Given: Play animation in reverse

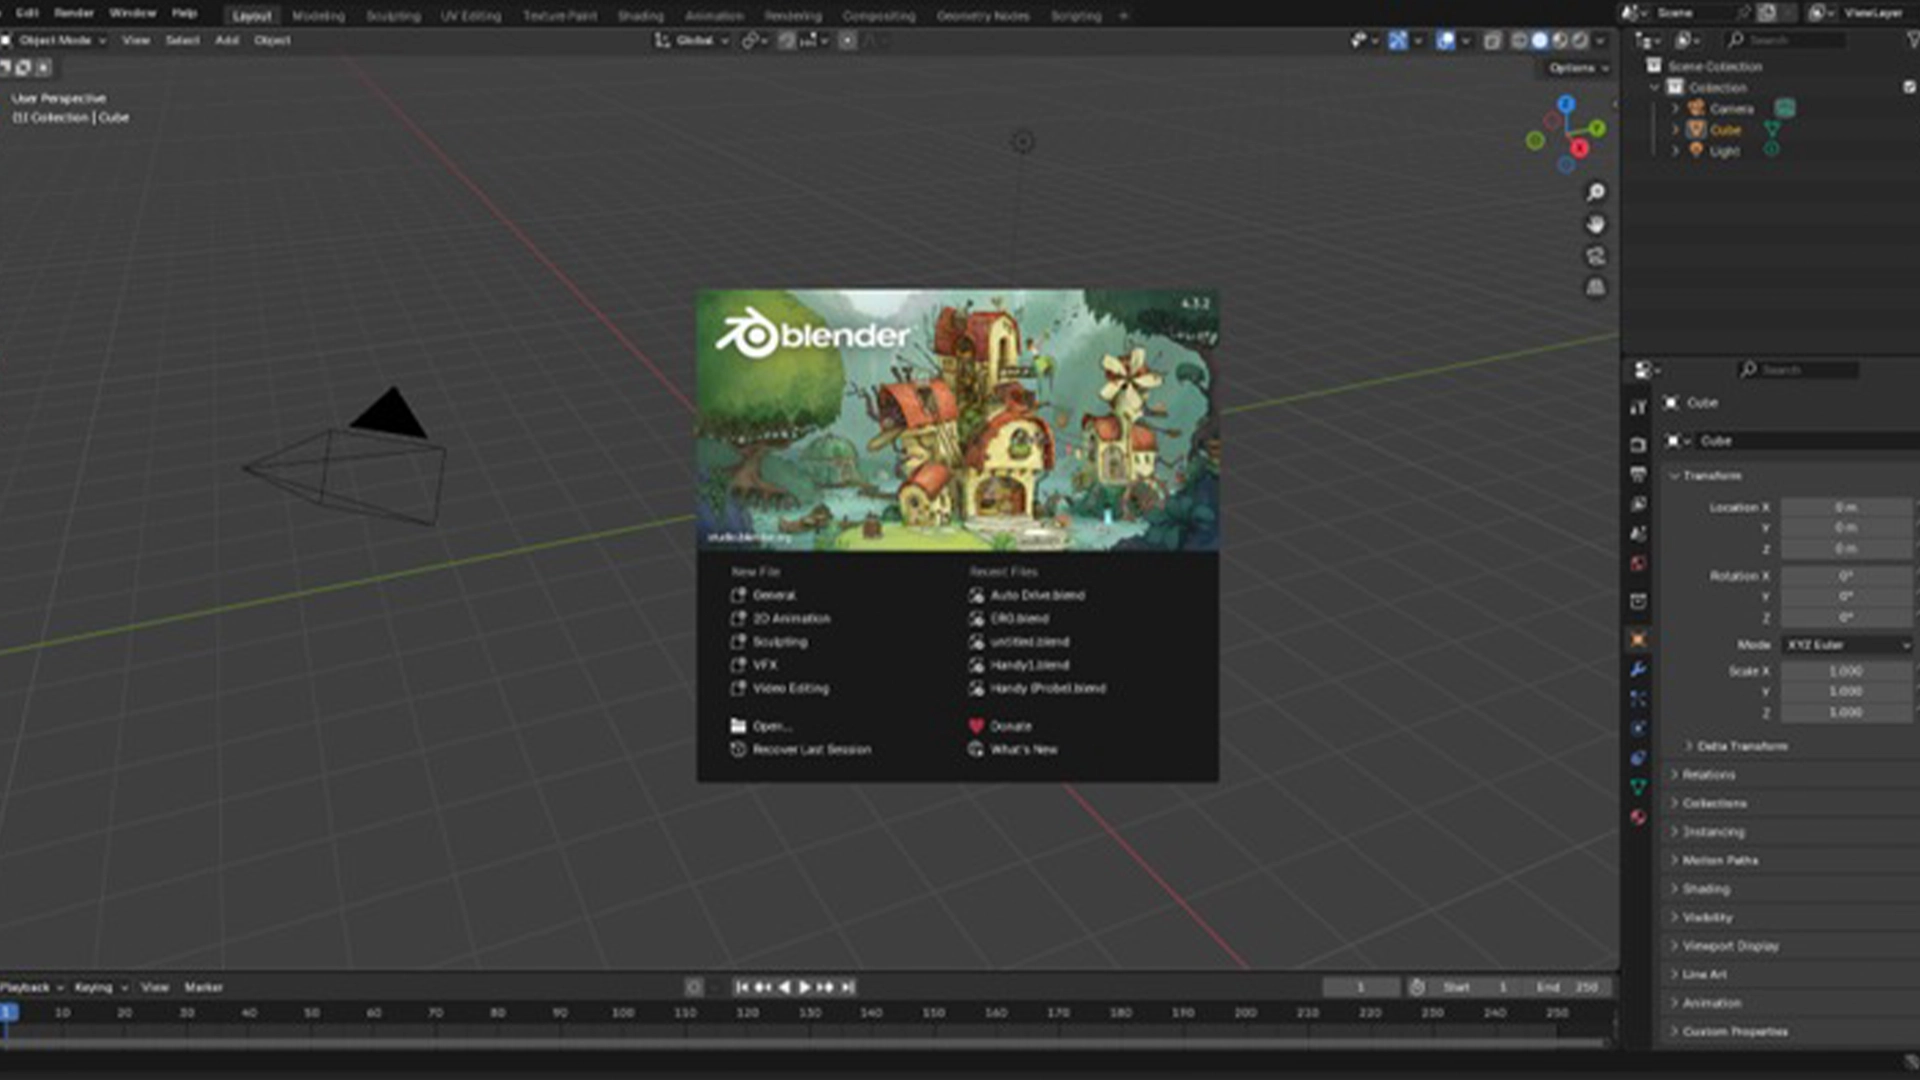Looking at the screenshot, I should [784, 987].
